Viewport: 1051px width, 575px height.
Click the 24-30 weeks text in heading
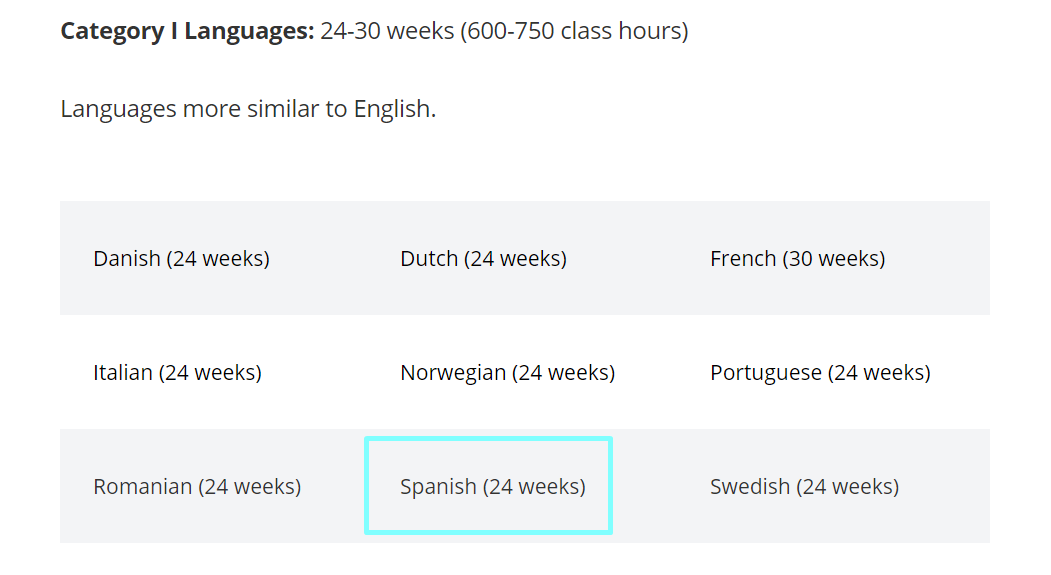[387, 31]
